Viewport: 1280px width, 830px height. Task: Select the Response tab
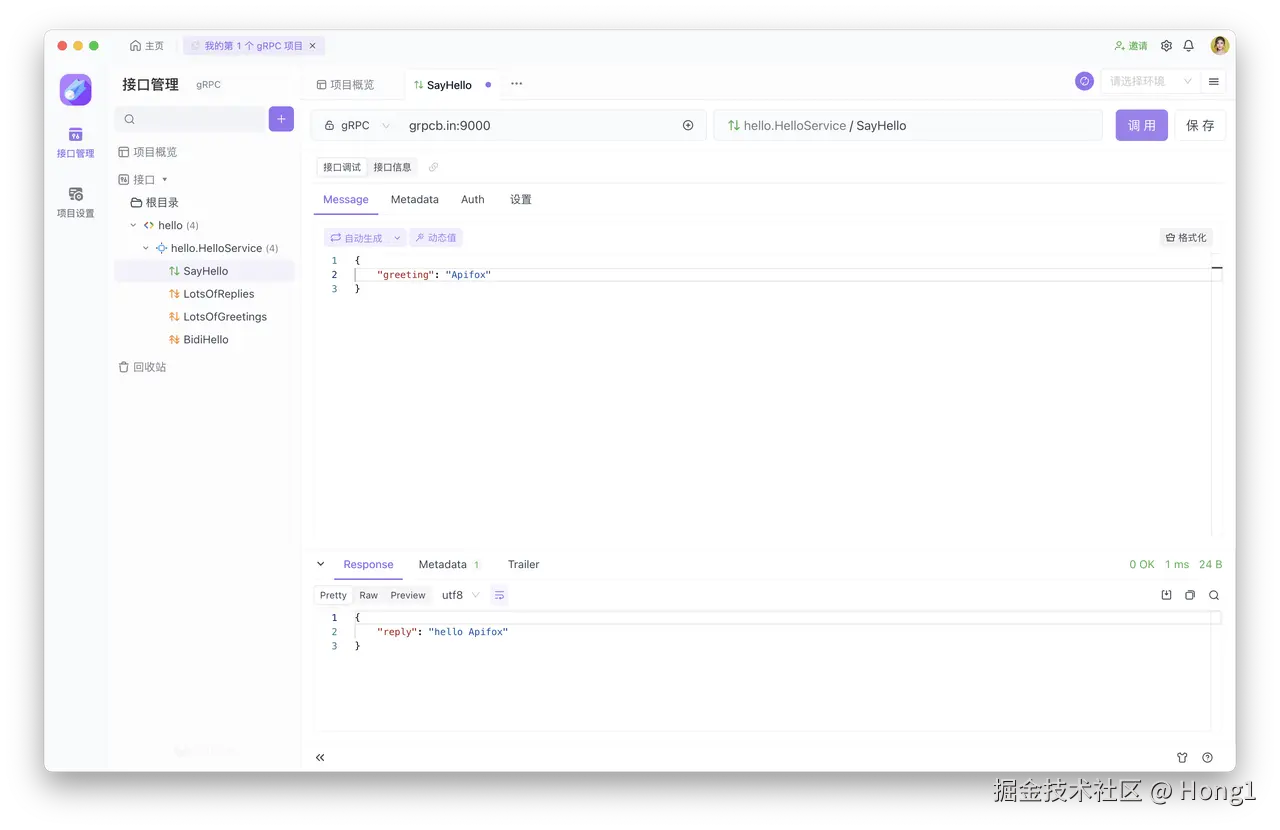[368, 565]
